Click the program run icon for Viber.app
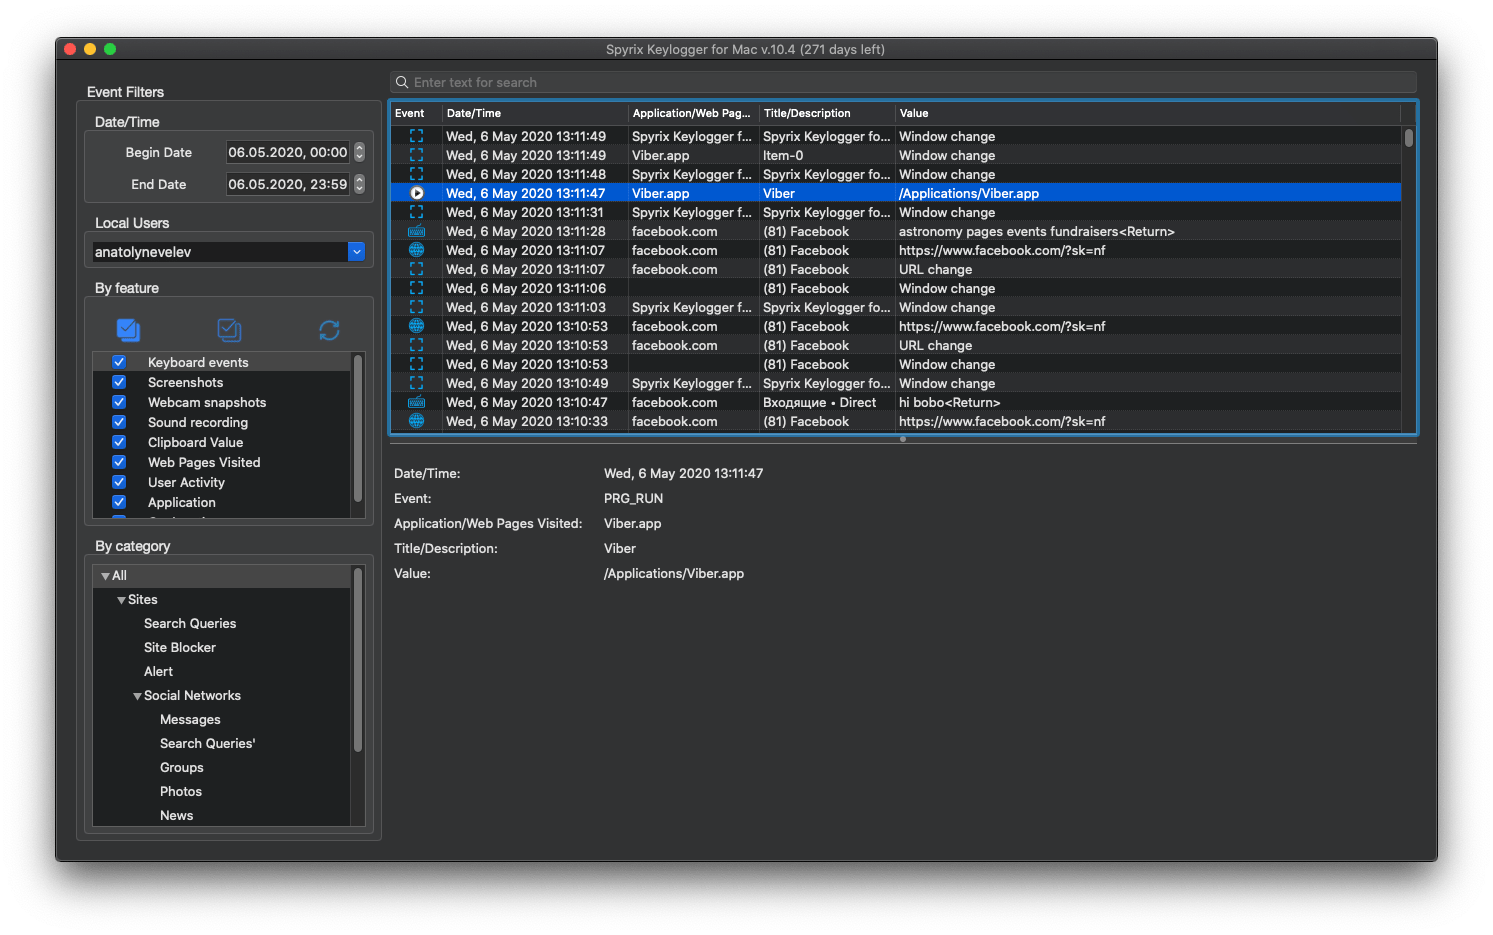The width and height of the screenshot is (1493, 935). [x=417, y=193]
